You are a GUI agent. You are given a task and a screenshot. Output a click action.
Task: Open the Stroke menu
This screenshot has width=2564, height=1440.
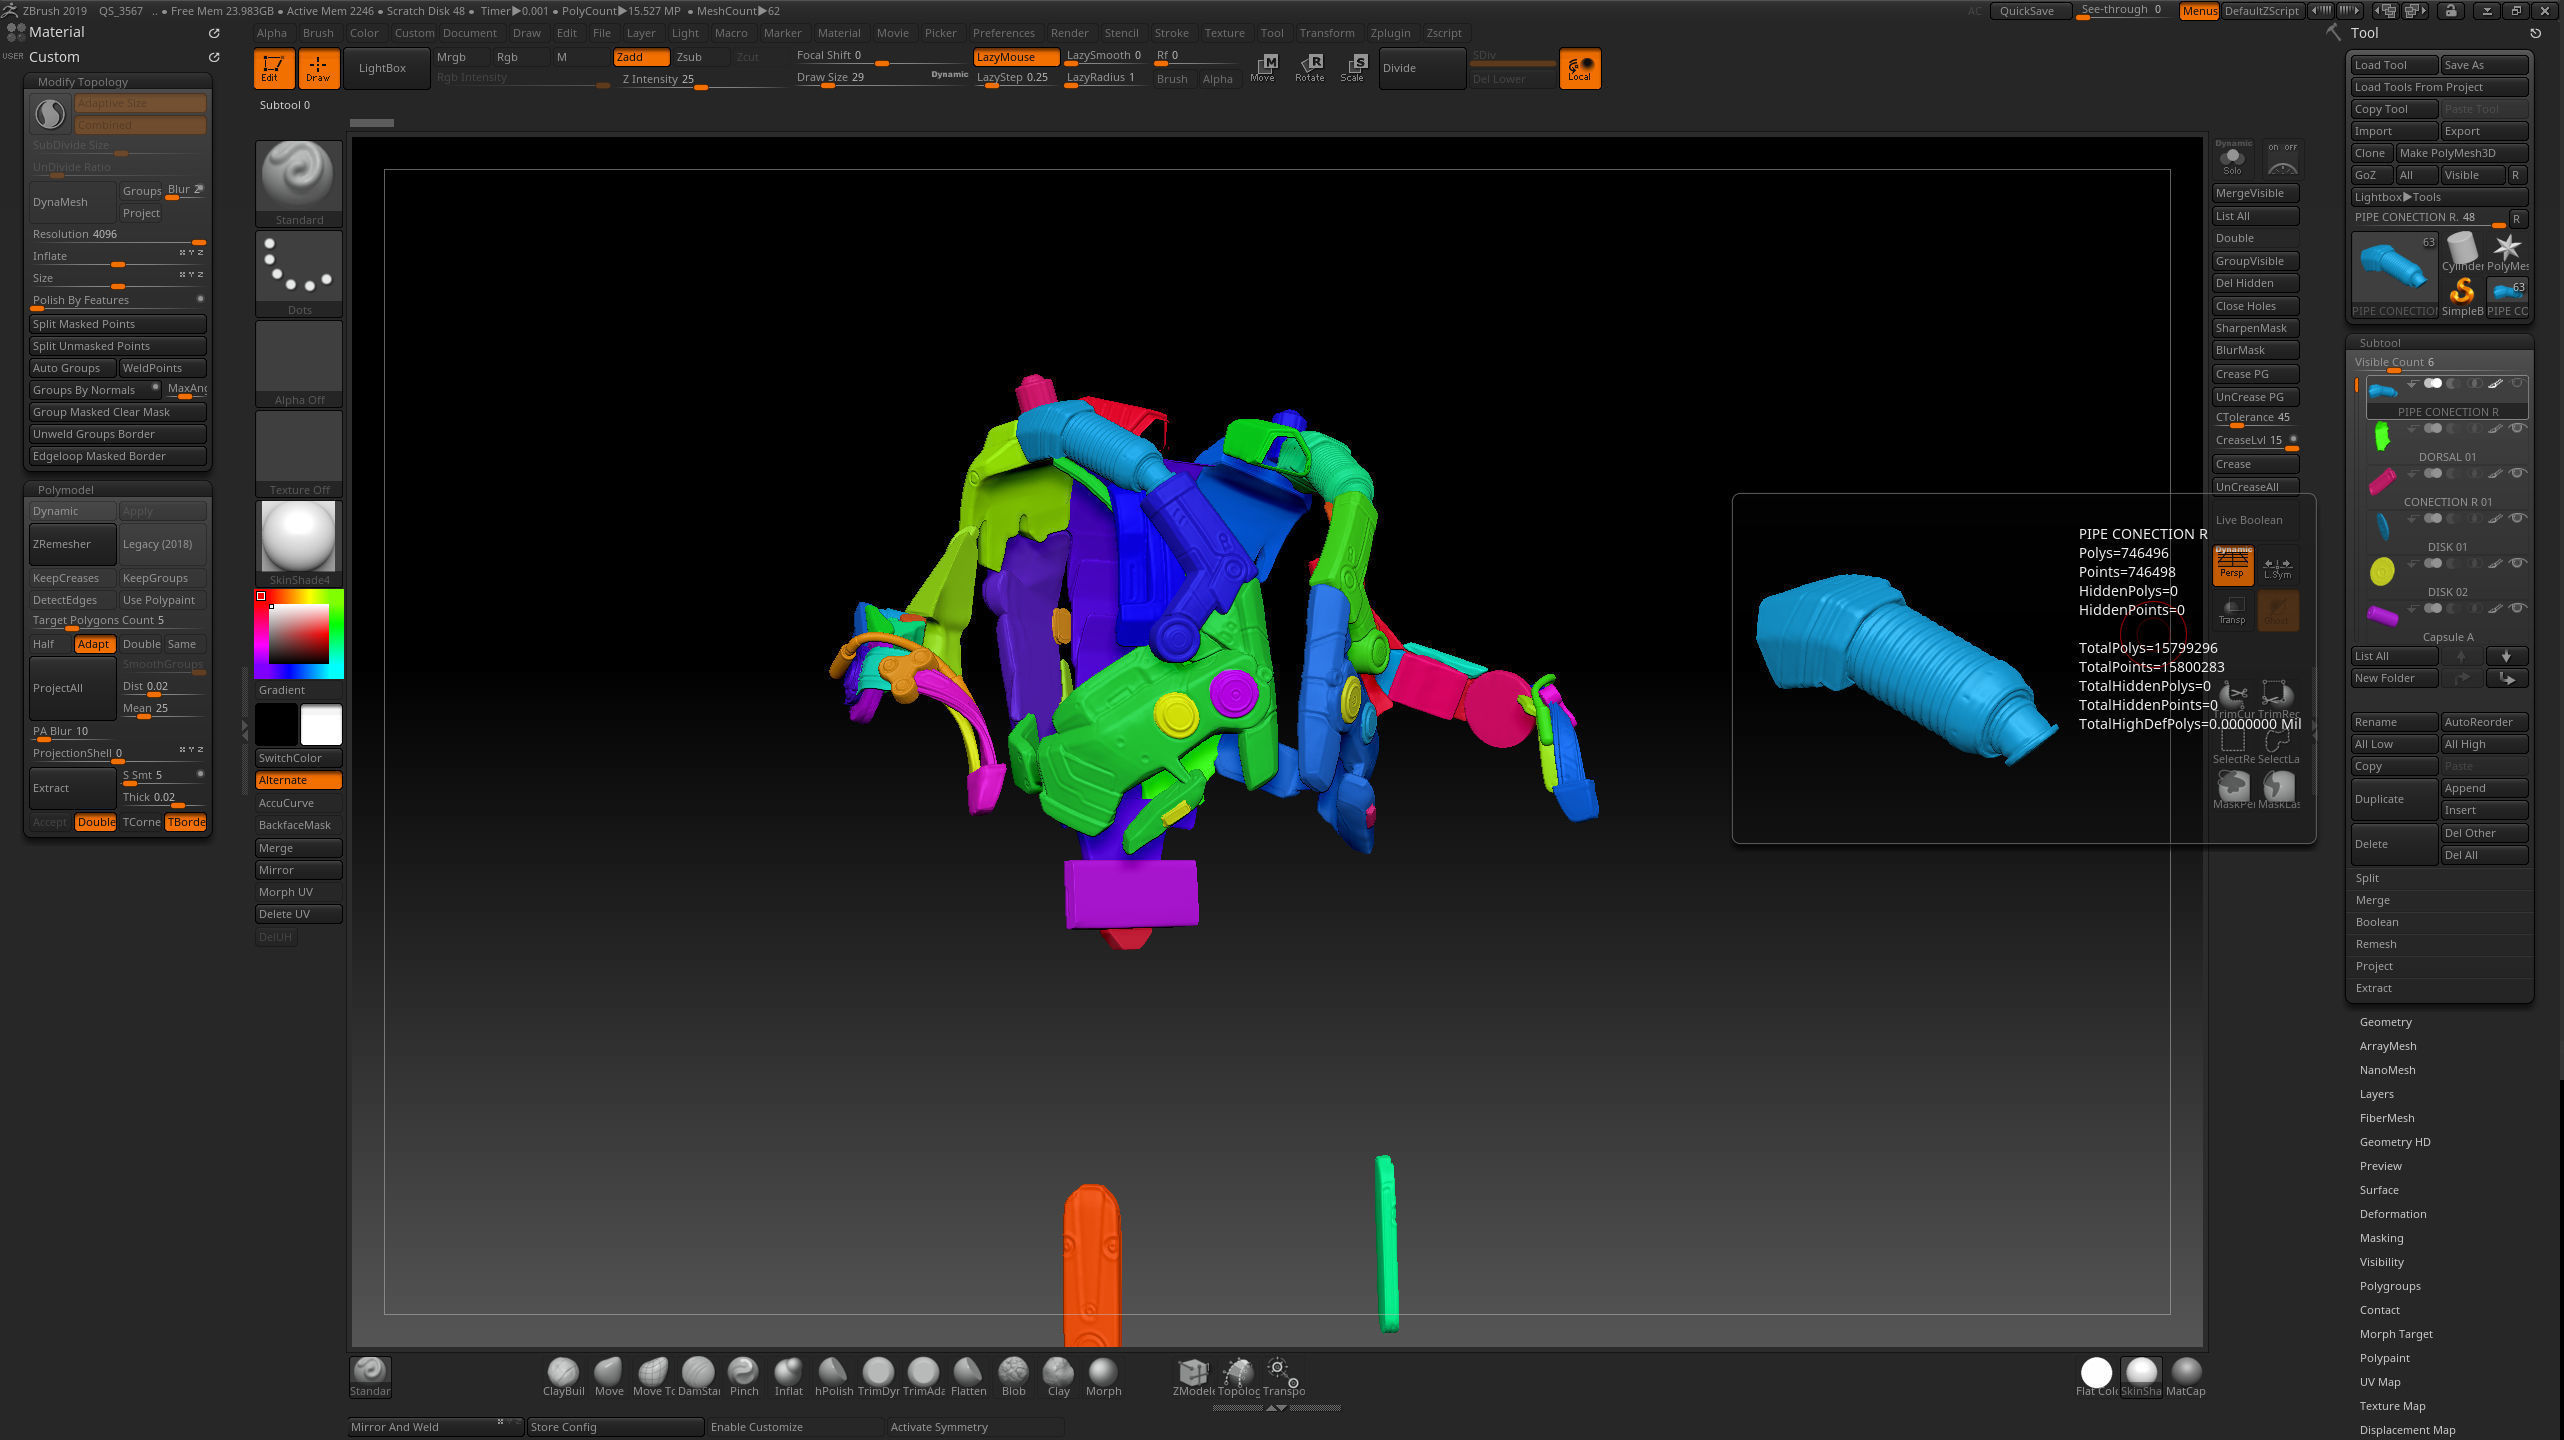tap(1171, 33)
